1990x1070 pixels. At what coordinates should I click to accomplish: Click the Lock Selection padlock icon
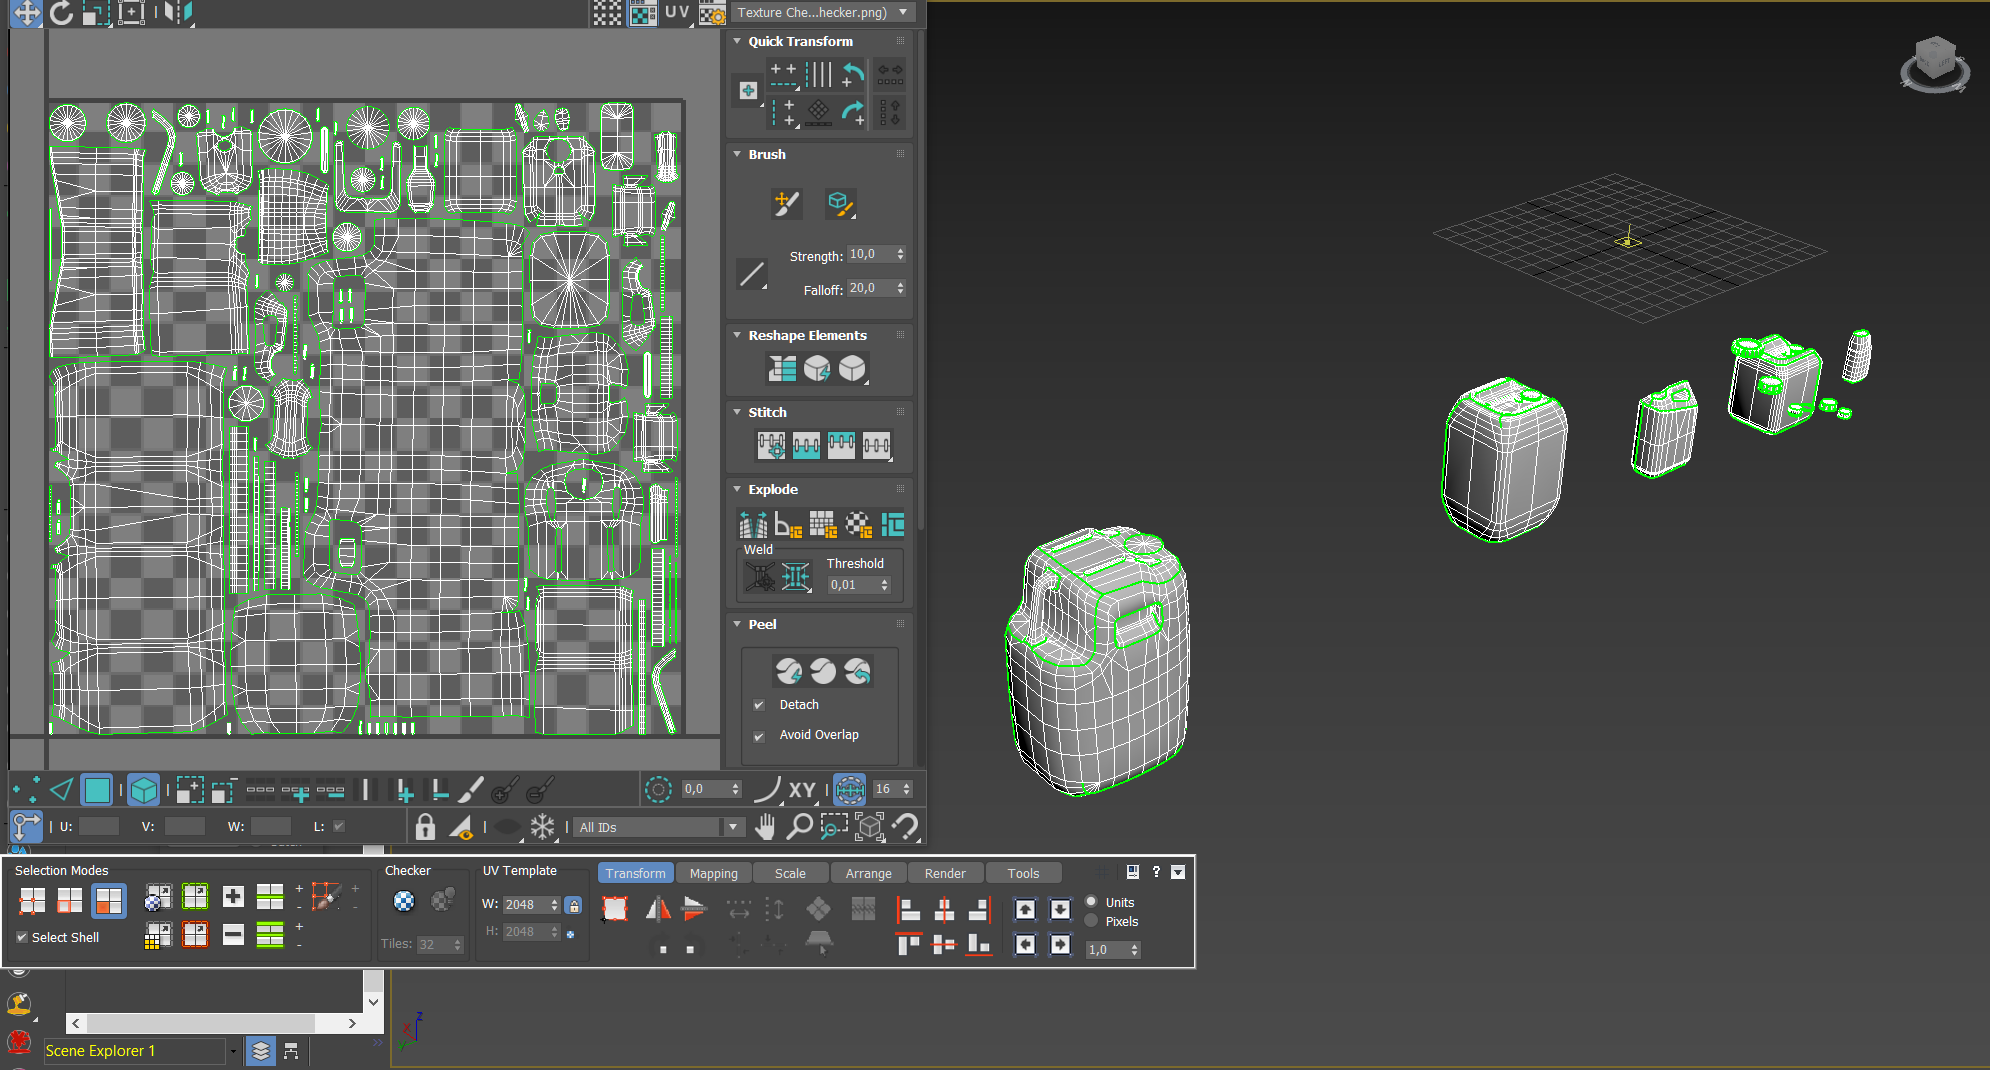pos(425,827)
